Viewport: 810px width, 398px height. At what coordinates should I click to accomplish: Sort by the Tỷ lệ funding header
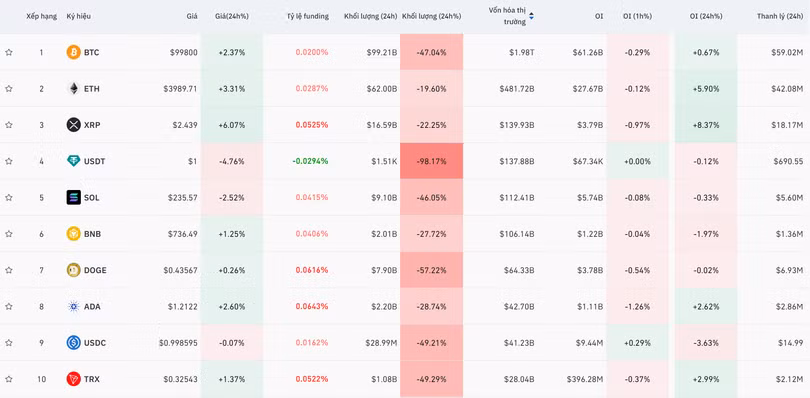coord(308,17)
